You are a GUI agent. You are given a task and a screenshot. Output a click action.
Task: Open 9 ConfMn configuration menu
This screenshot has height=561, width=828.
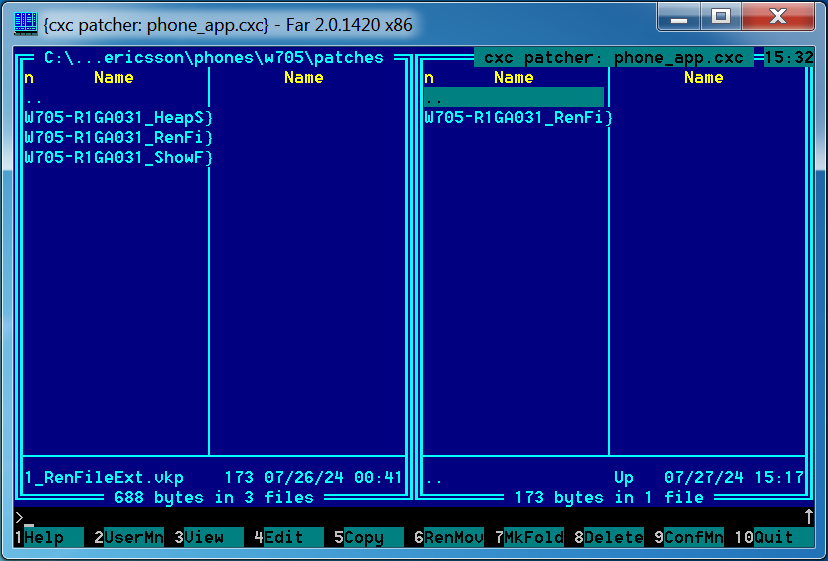[x=689, y=537]
